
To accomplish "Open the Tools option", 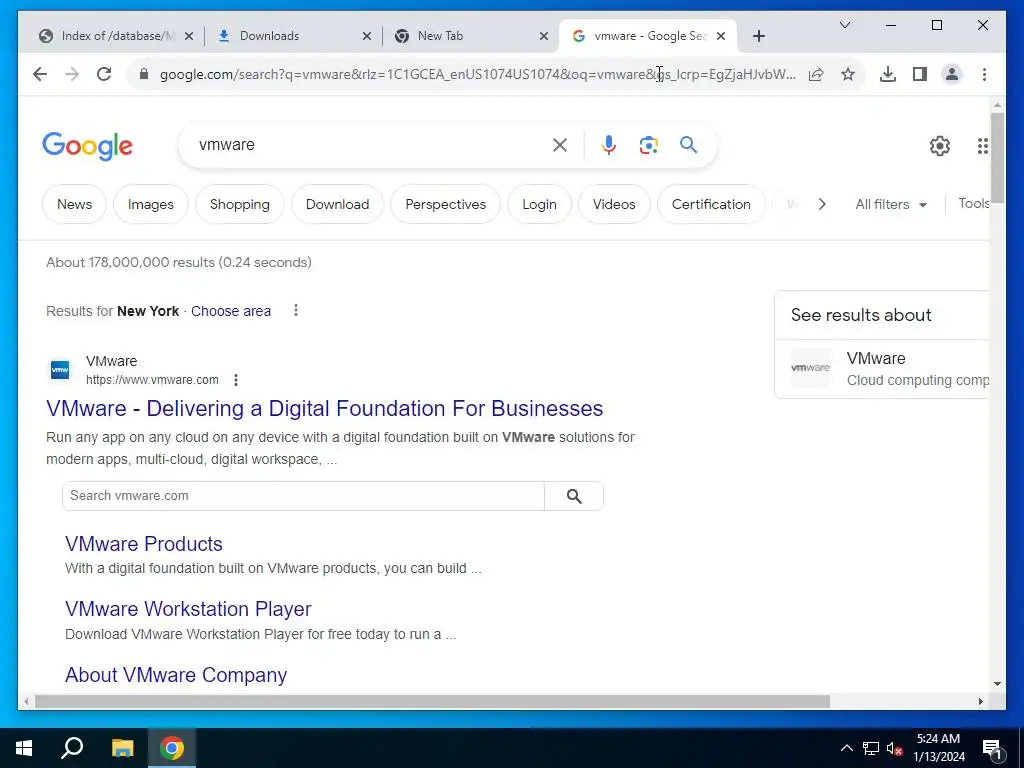I will 973,203.
